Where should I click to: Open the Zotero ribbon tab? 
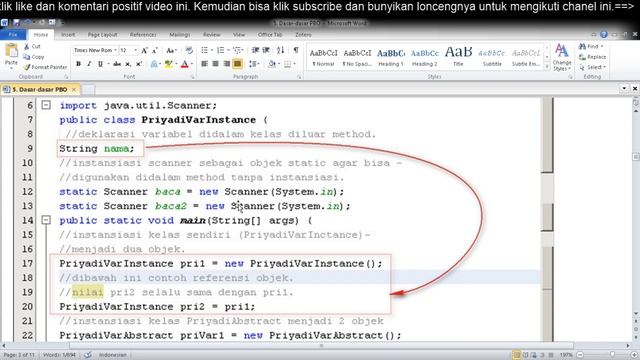303,35
